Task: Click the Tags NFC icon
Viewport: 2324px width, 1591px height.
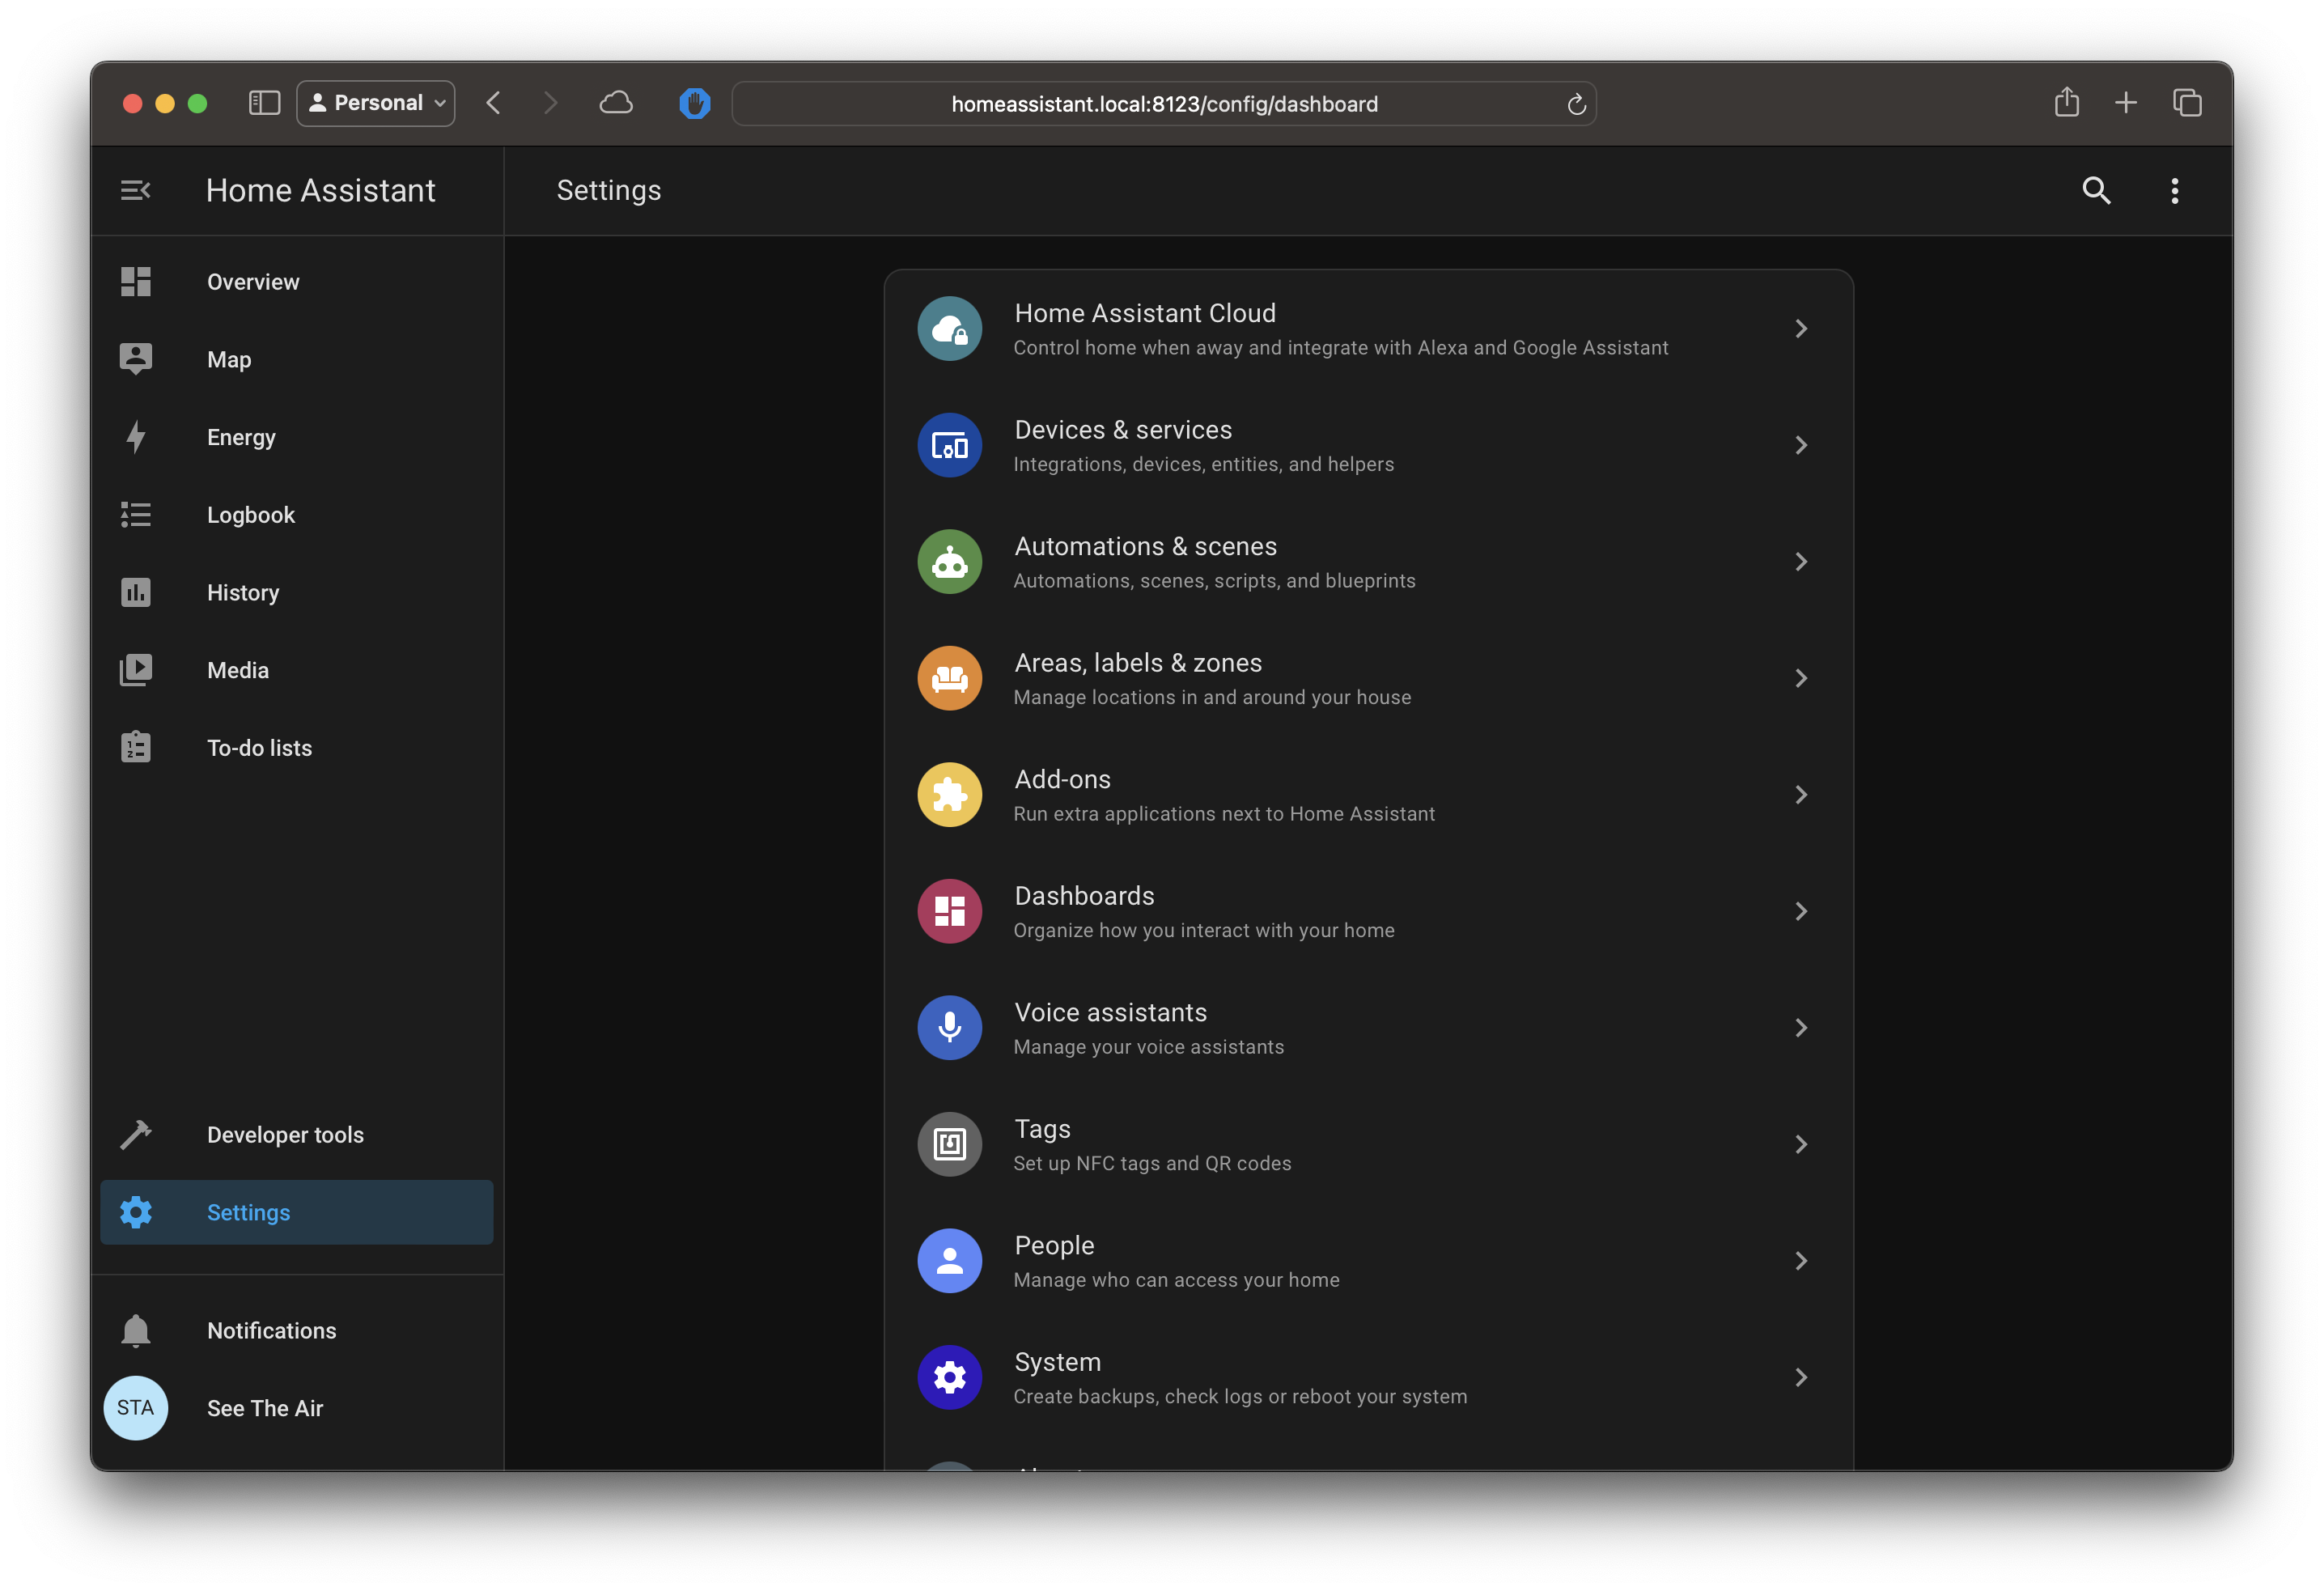Action: (949, 1144)
